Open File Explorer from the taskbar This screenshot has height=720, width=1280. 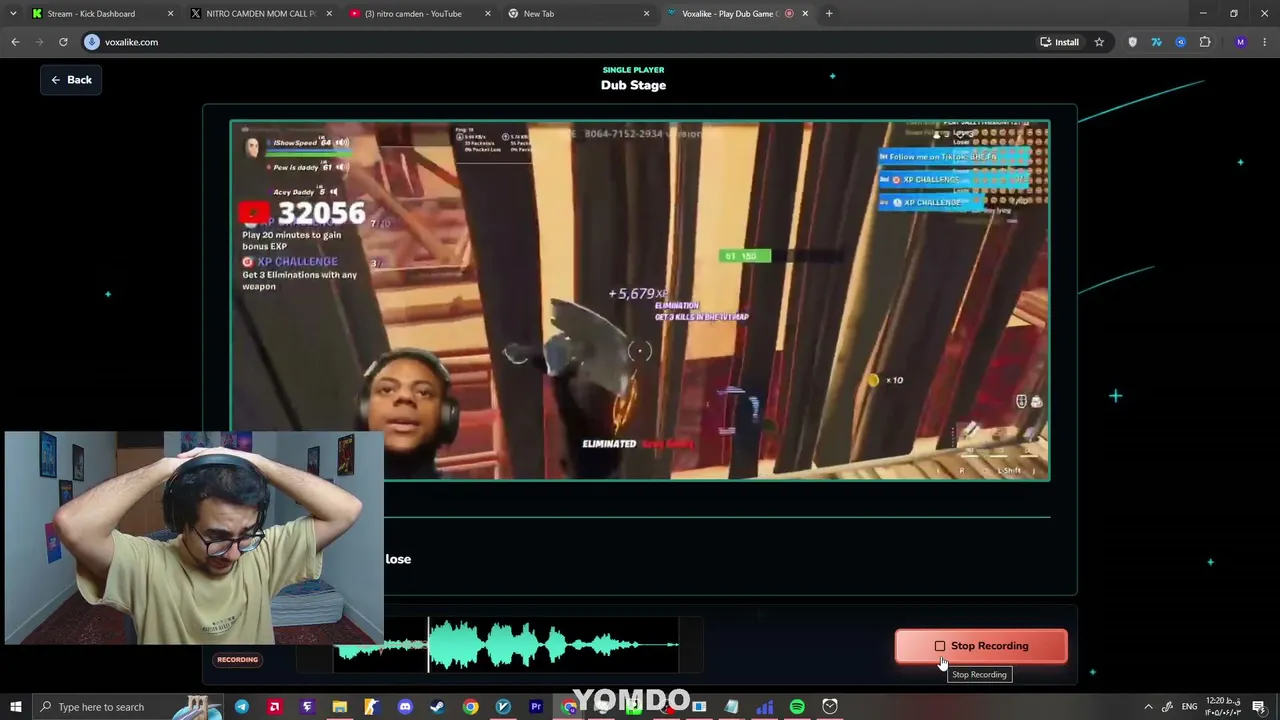tap(340, 707)
